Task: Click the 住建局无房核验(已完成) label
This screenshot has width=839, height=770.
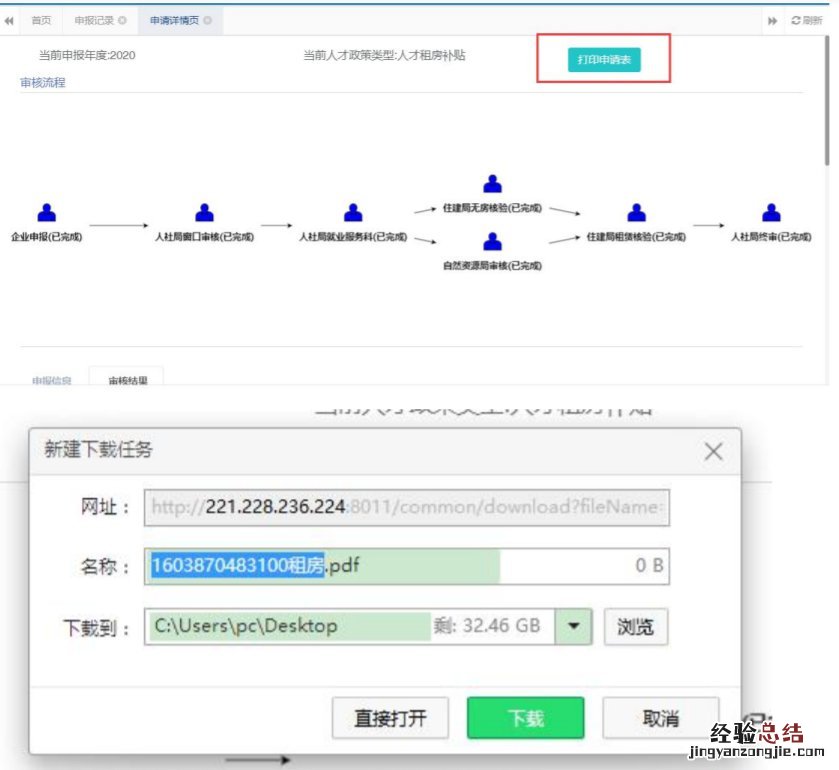Action: coord(492,208)
